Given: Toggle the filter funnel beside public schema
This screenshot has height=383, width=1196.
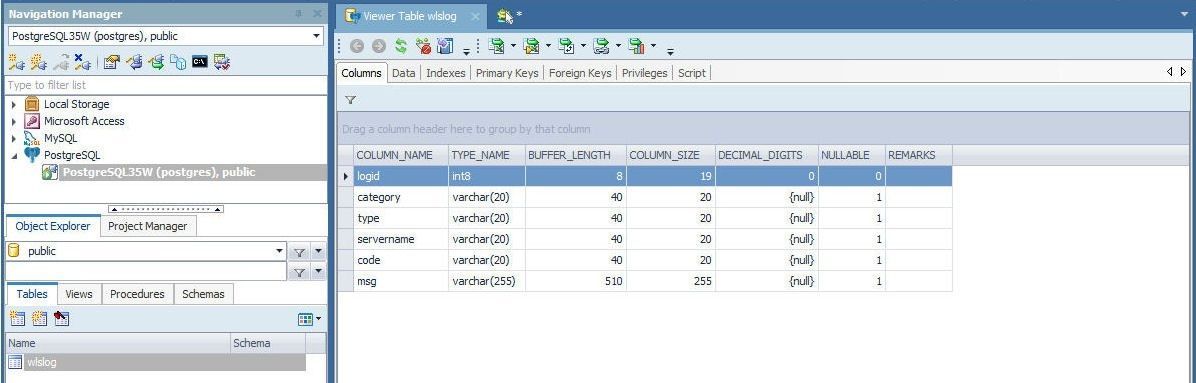Looking at the screenshot, I should (300, 252).
